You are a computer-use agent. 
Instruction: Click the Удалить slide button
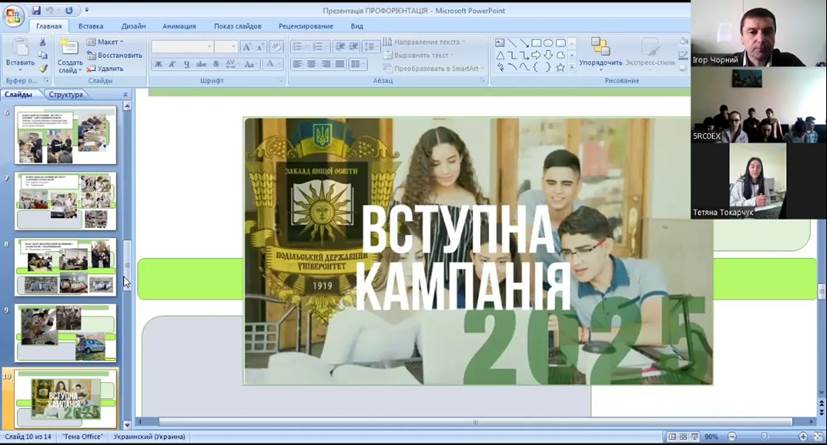106,68
